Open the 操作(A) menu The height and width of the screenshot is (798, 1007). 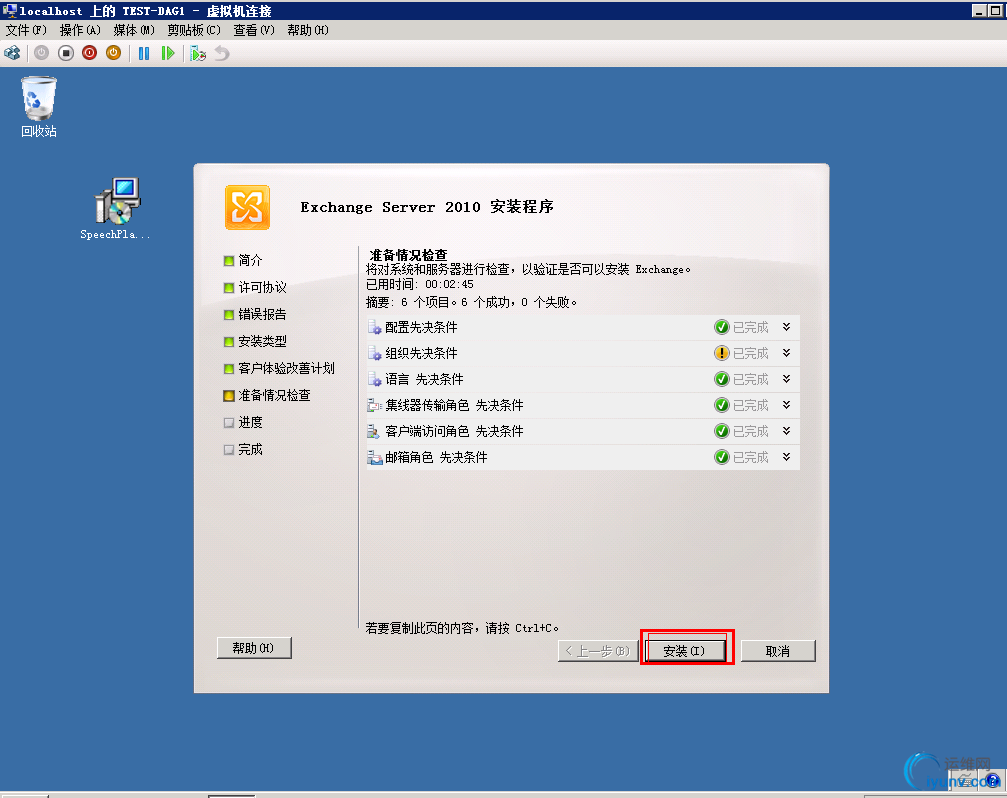[80, 30]
